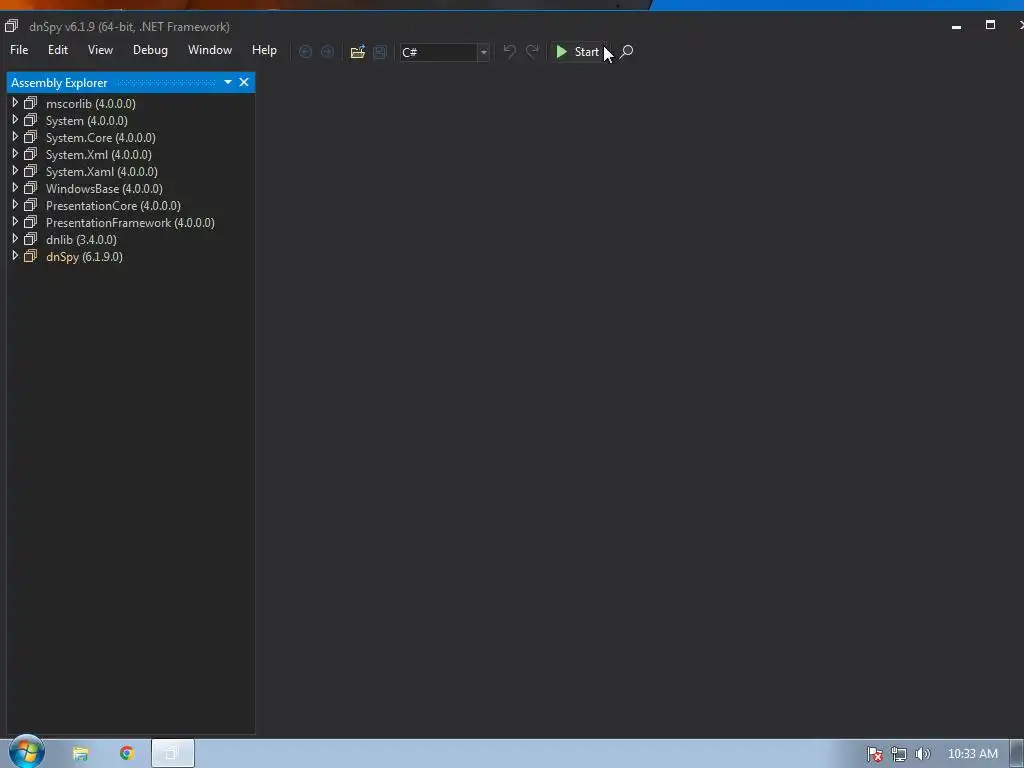Open the Windows Start orb
Viewport: 1024px width, 768px height.
[x=27, y=752]
